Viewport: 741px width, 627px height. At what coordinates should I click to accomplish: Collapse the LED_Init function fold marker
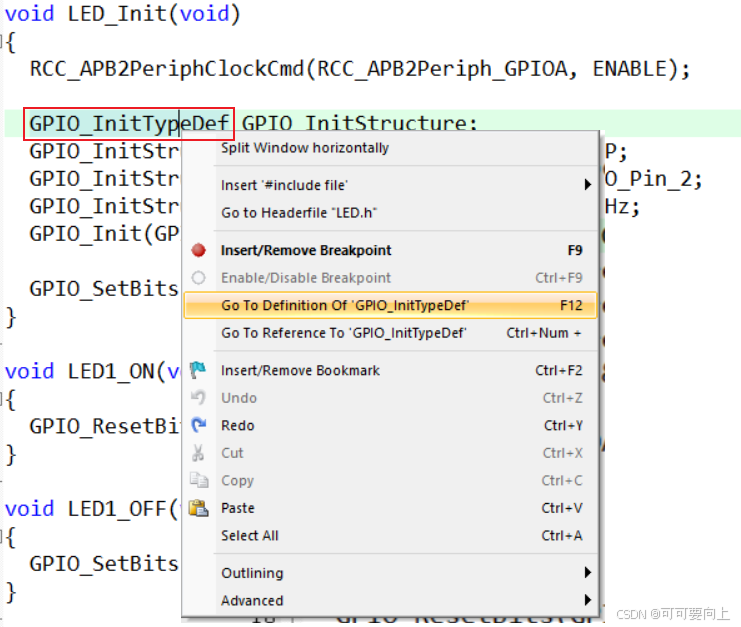tap(2, 42)
